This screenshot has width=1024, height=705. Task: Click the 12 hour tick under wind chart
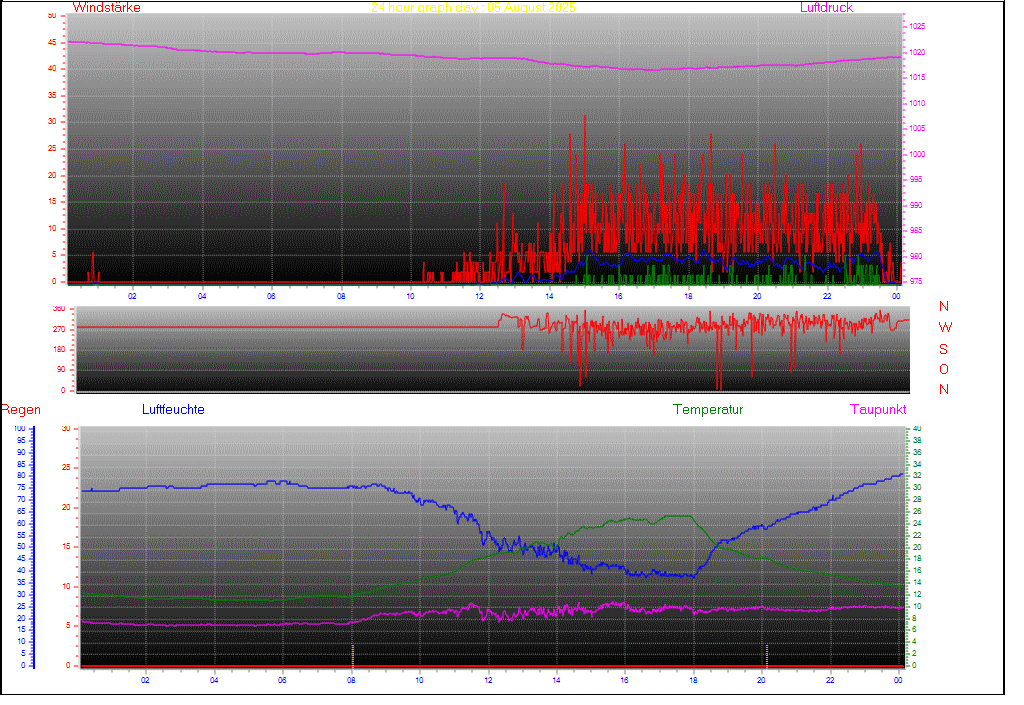pyautogui.click(x=479, y=295)
